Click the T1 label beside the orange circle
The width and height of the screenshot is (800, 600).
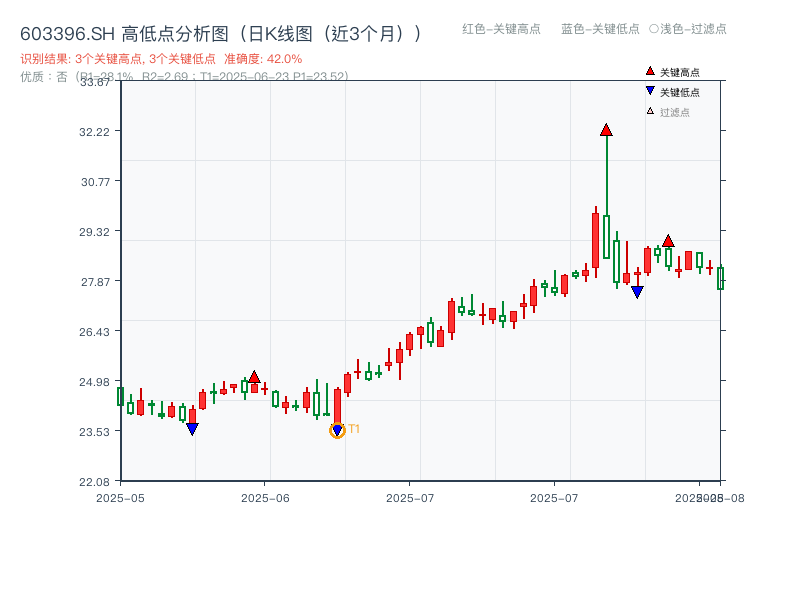pos(352,428)
